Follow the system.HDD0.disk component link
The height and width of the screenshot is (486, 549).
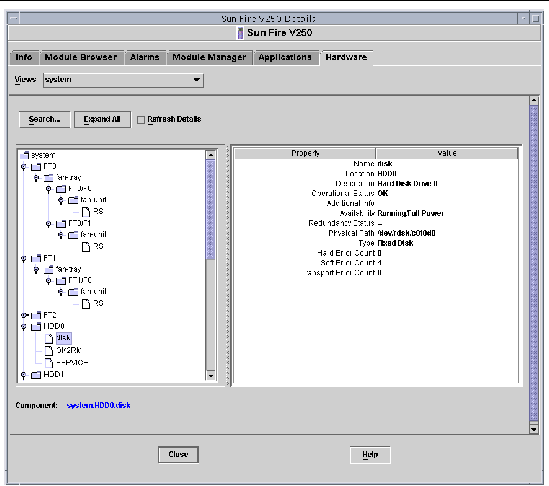(x=98, y=405)
